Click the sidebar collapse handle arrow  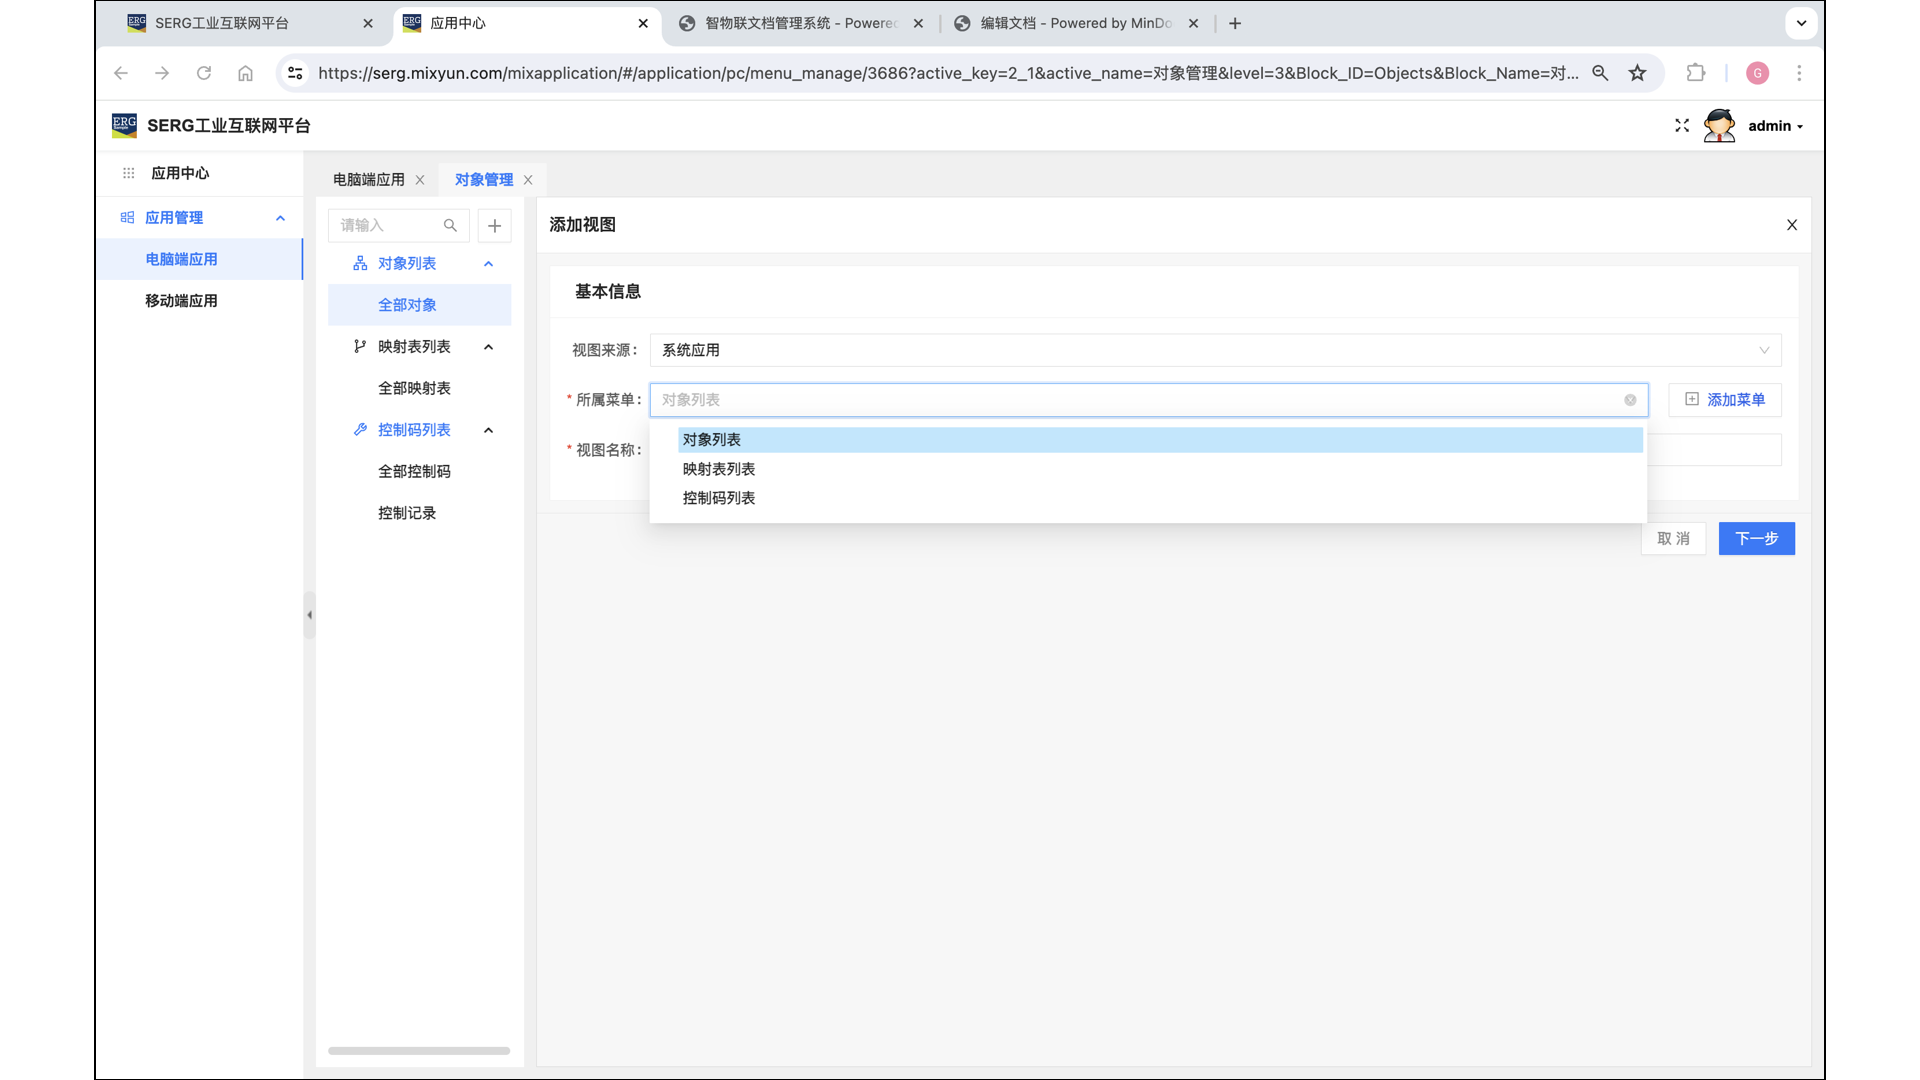[x=309, y=615]
